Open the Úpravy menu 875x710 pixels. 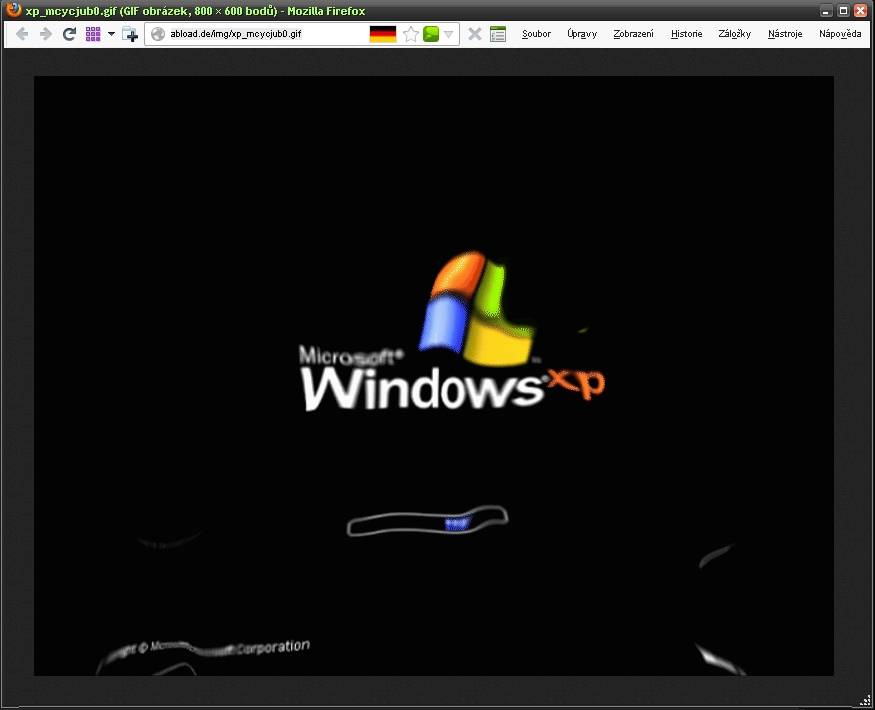[582, 34]
